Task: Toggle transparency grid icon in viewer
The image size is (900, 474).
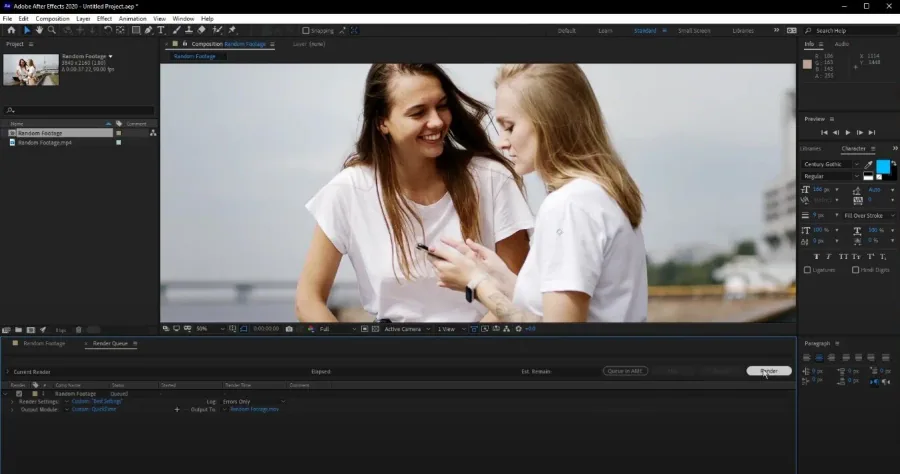Action: point(375,329)
